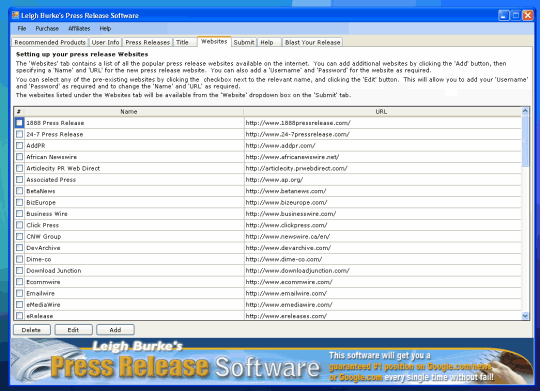Open Blast Your Release tab
Screen dimensions: 540x391
[x=312, y=42]
